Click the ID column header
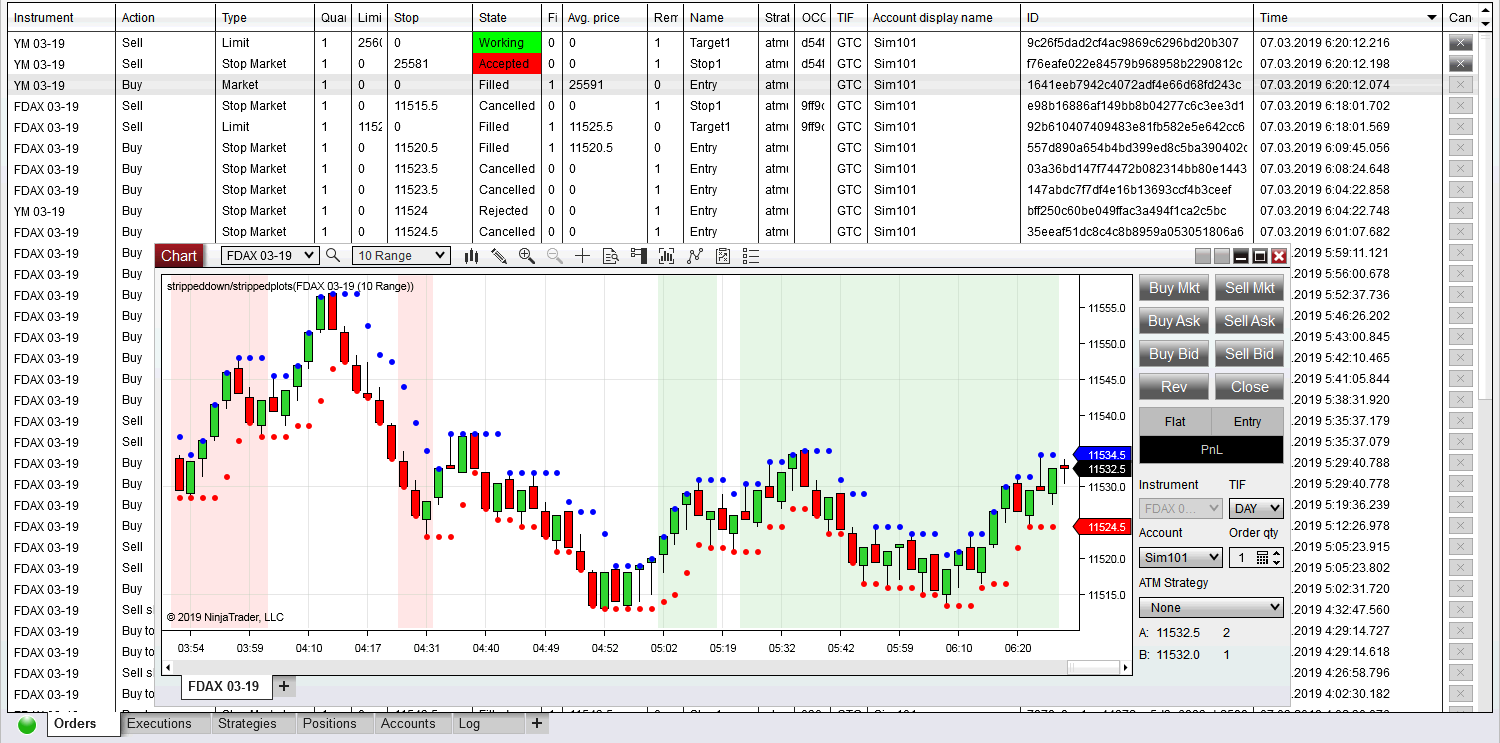Screen dimensions: 1500x743 tap(1137, 18)
